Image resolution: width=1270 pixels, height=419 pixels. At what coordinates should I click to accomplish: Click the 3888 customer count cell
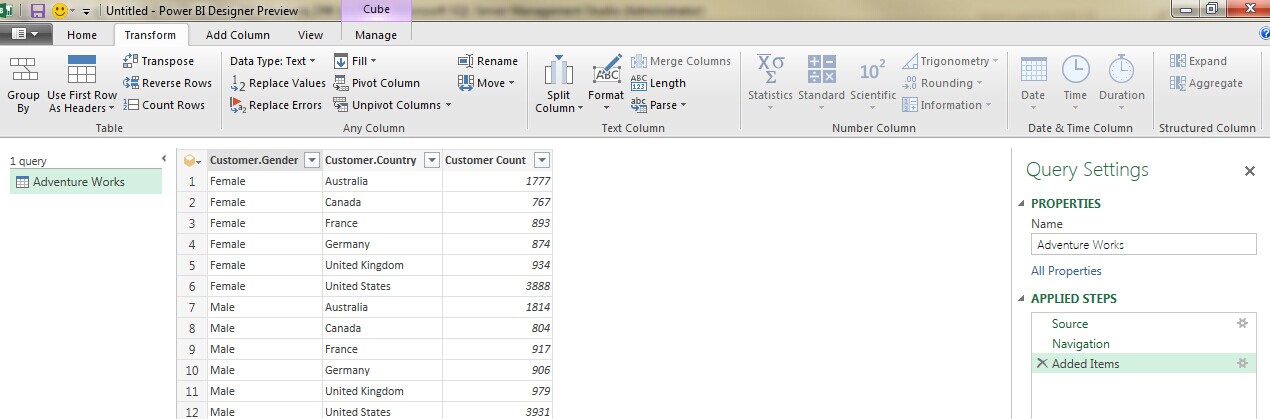tap(497, 286)
